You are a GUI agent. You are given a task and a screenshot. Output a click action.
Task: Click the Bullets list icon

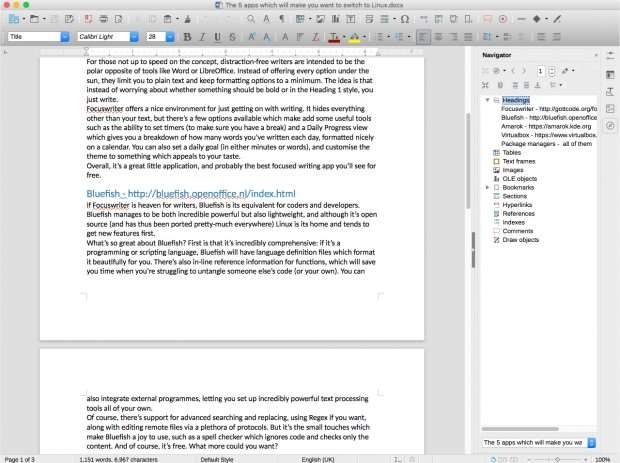coord(380,37)
